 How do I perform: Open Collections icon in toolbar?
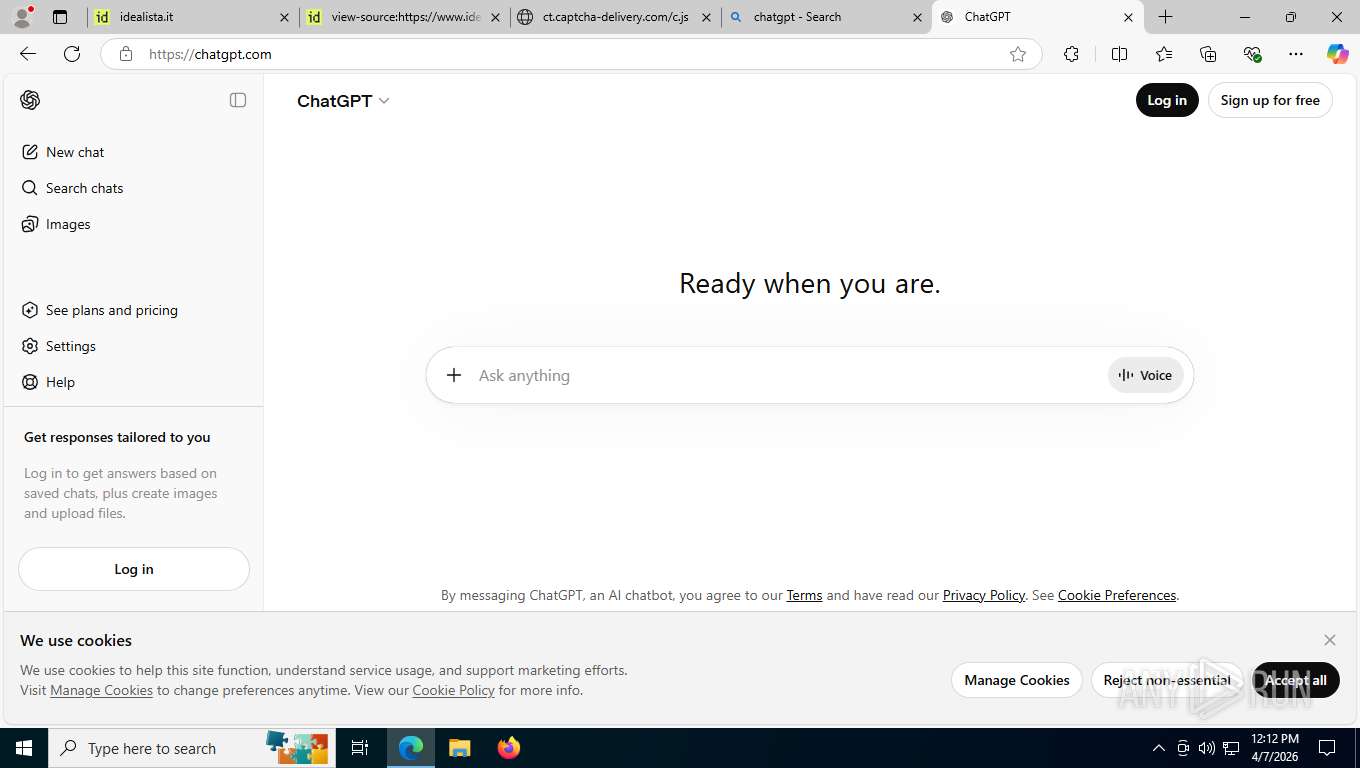coord(1208,54)
